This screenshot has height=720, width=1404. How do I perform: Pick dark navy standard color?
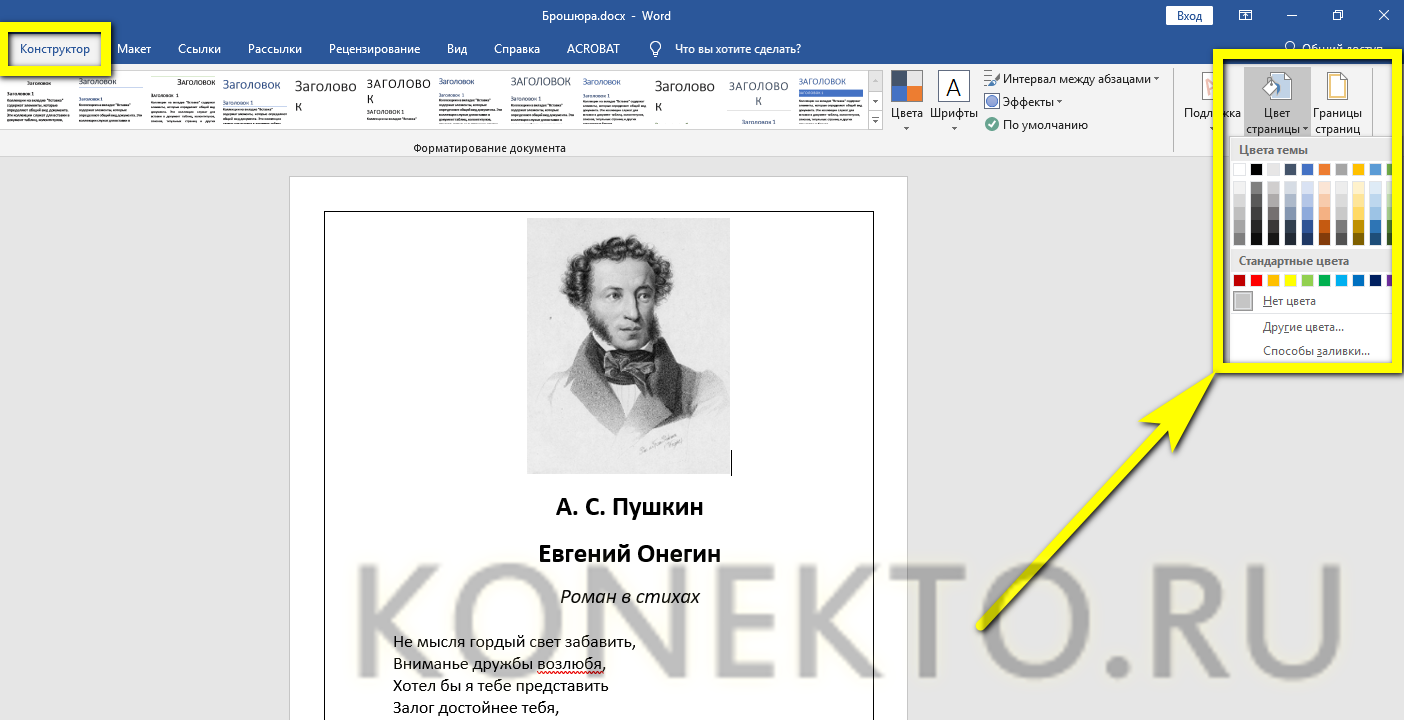click(x=1376, y=281)
